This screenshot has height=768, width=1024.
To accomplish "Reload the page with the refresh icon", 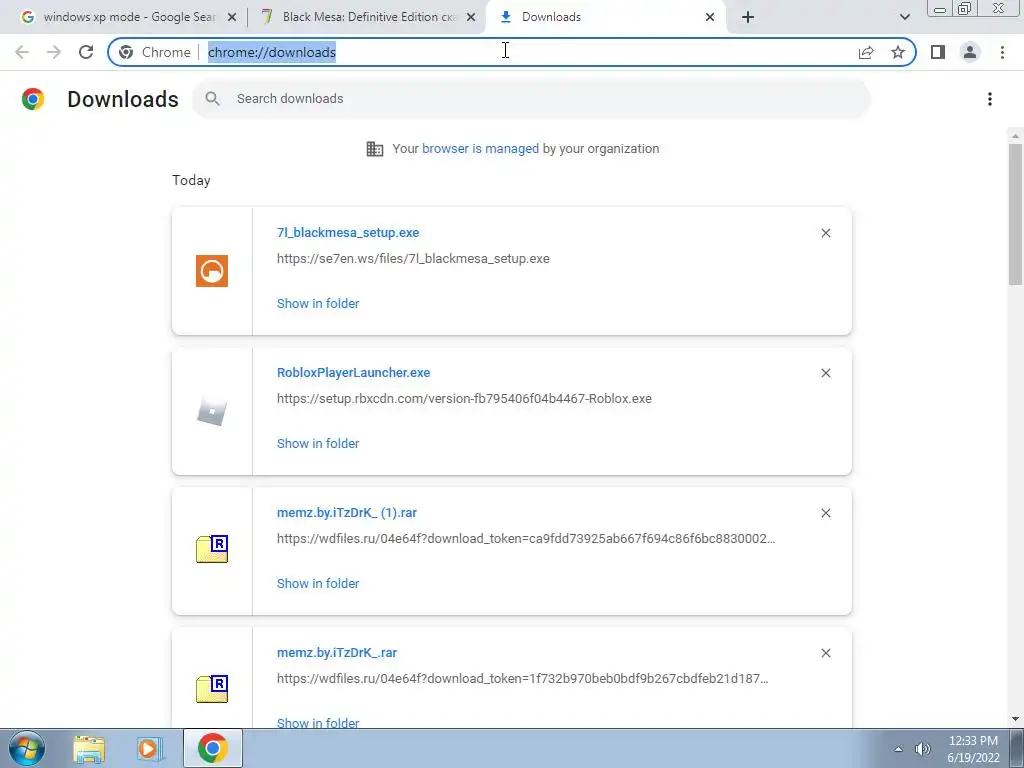I will 86,52.
